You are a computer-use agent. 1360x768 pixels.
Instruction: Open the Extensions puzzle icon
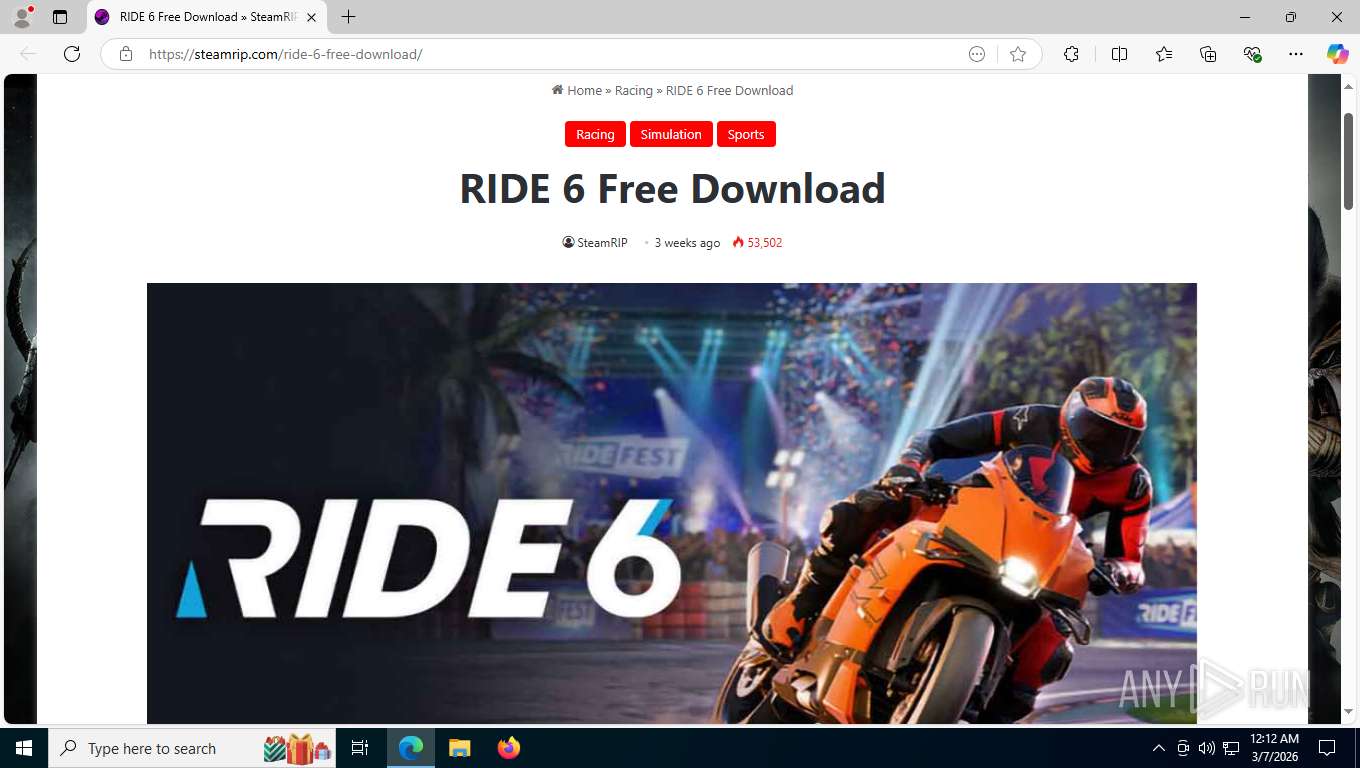click(1071, 54)
